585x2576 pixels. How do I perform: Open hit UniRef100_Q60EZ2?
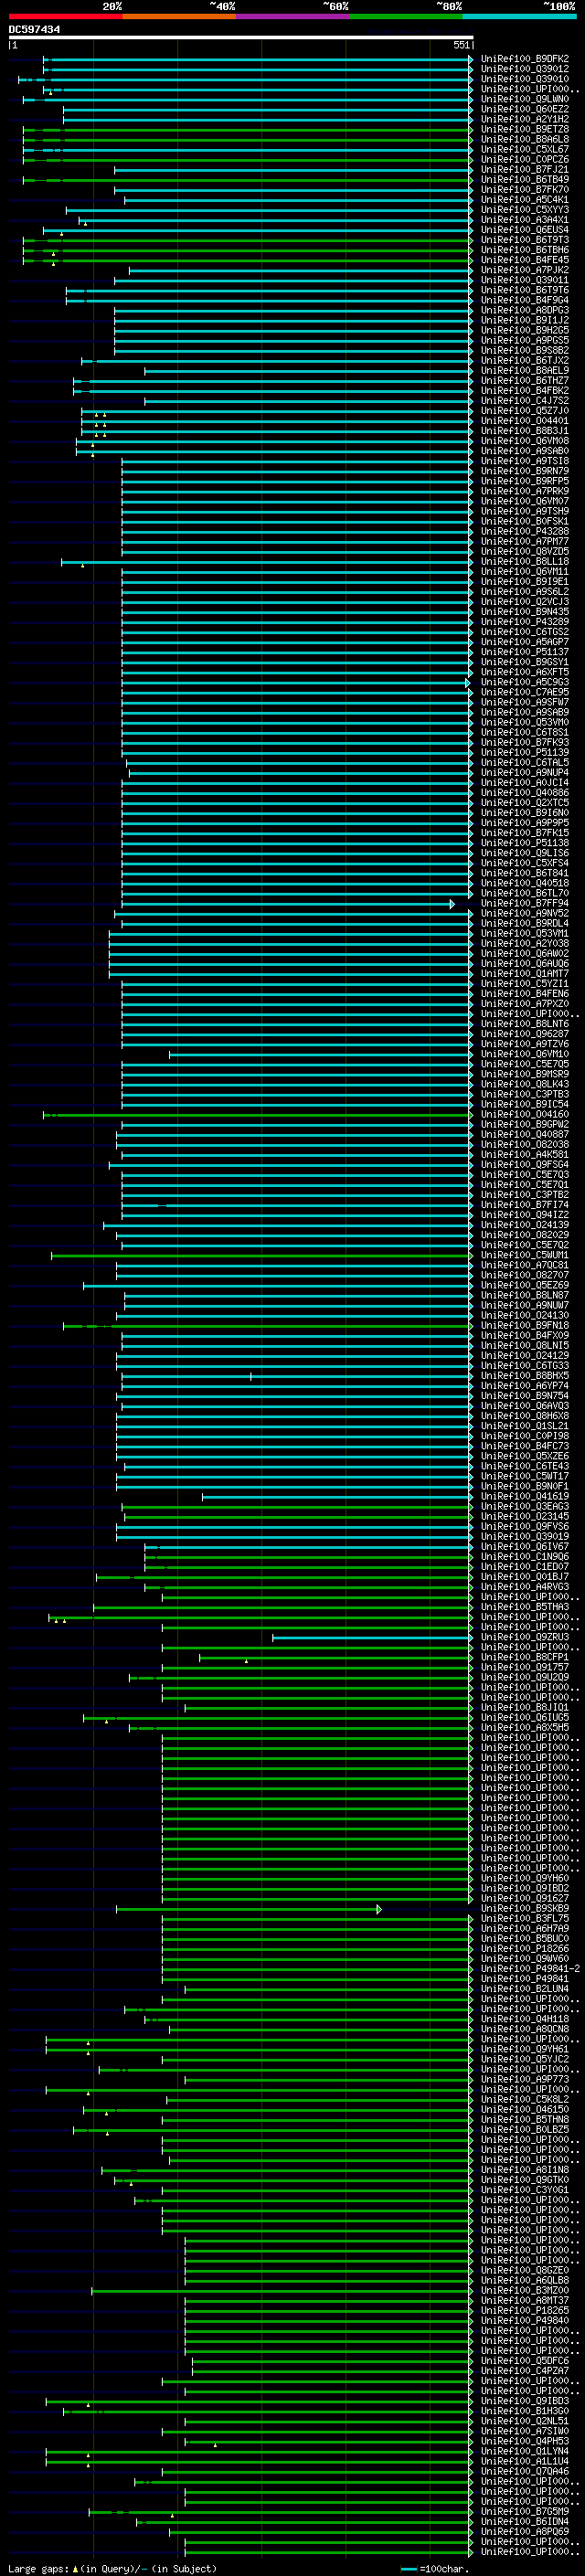click(x=525, y=109)
